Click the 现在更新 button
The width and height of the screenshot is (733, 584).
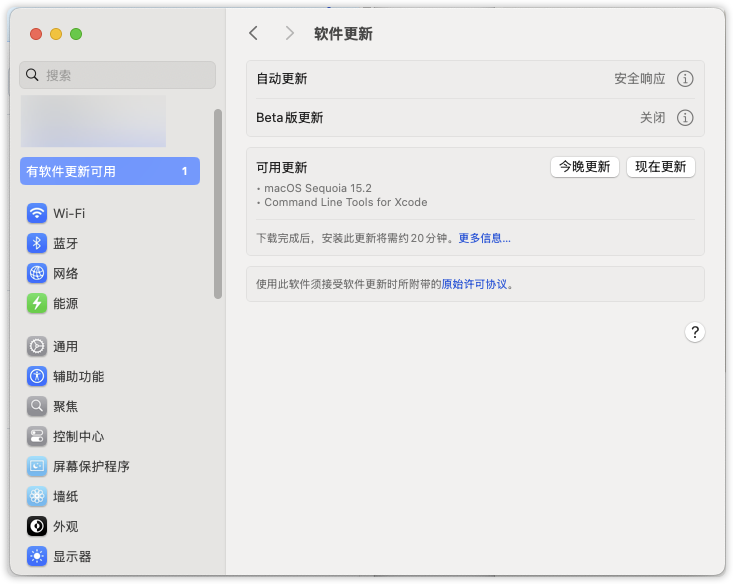(x=661, y=167)
